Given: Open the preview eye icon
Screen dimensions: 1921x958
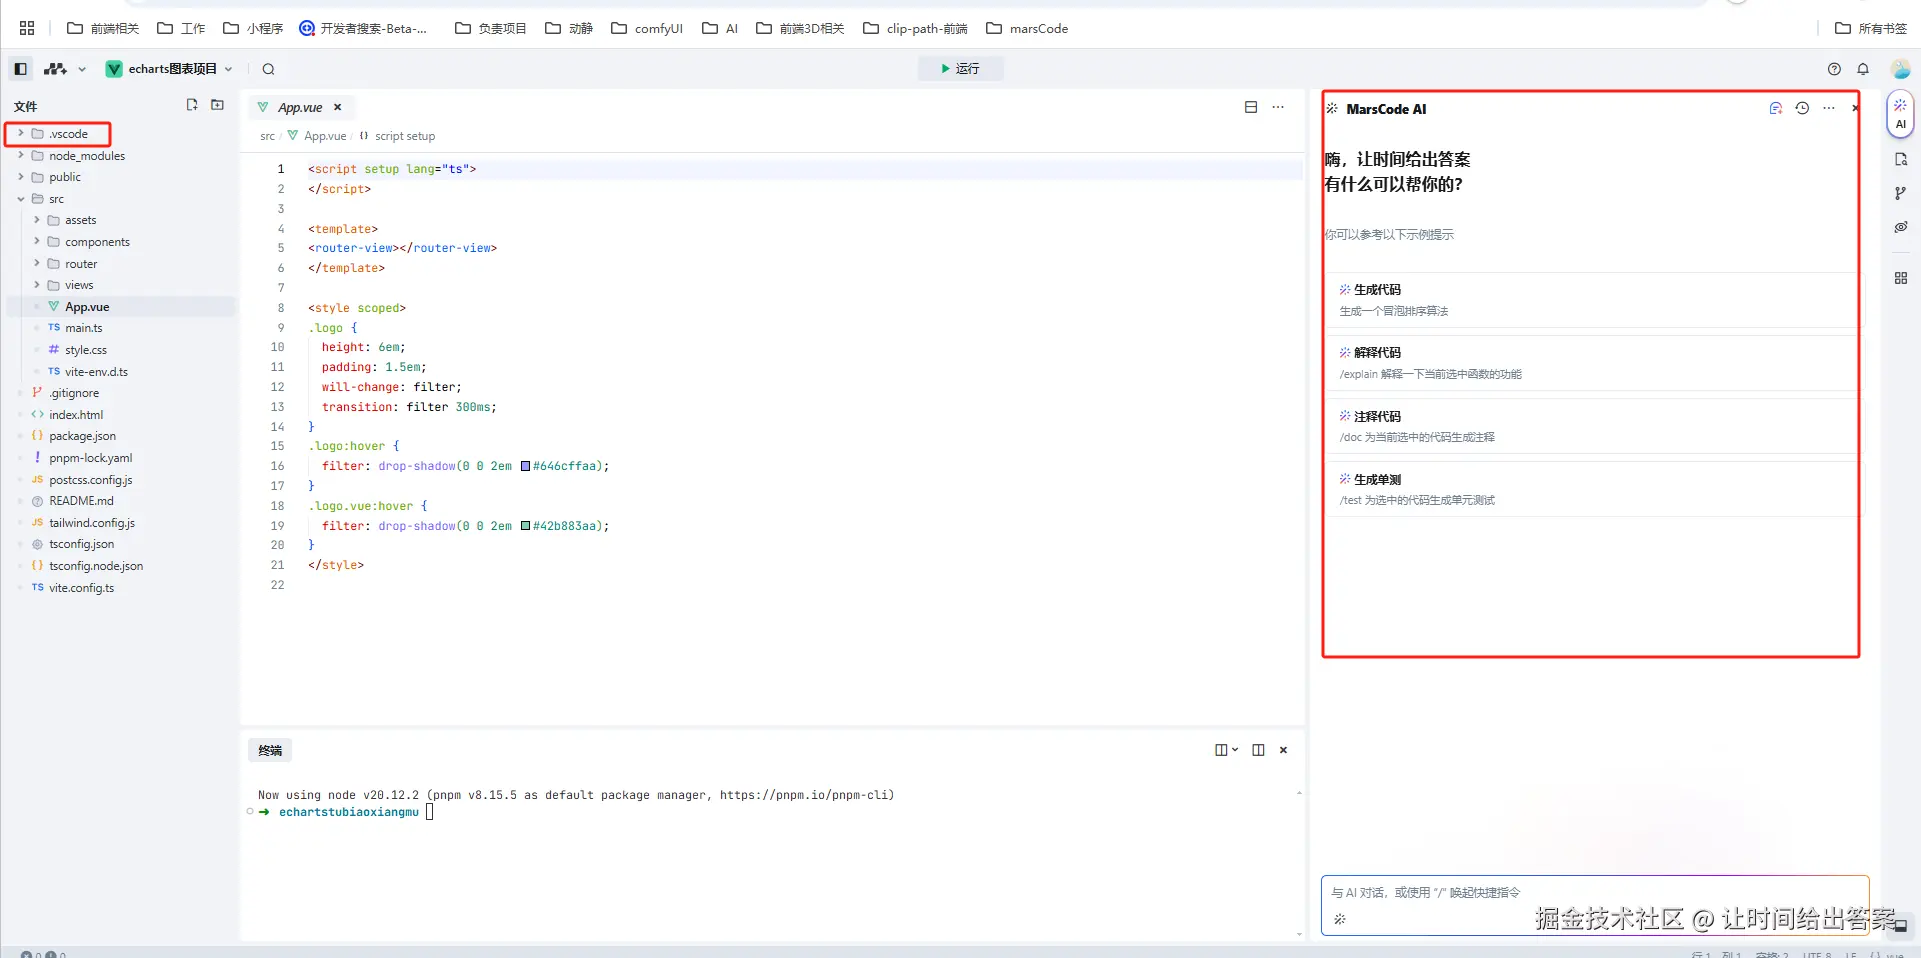Looking at the screenshot, I should 1901,227.
